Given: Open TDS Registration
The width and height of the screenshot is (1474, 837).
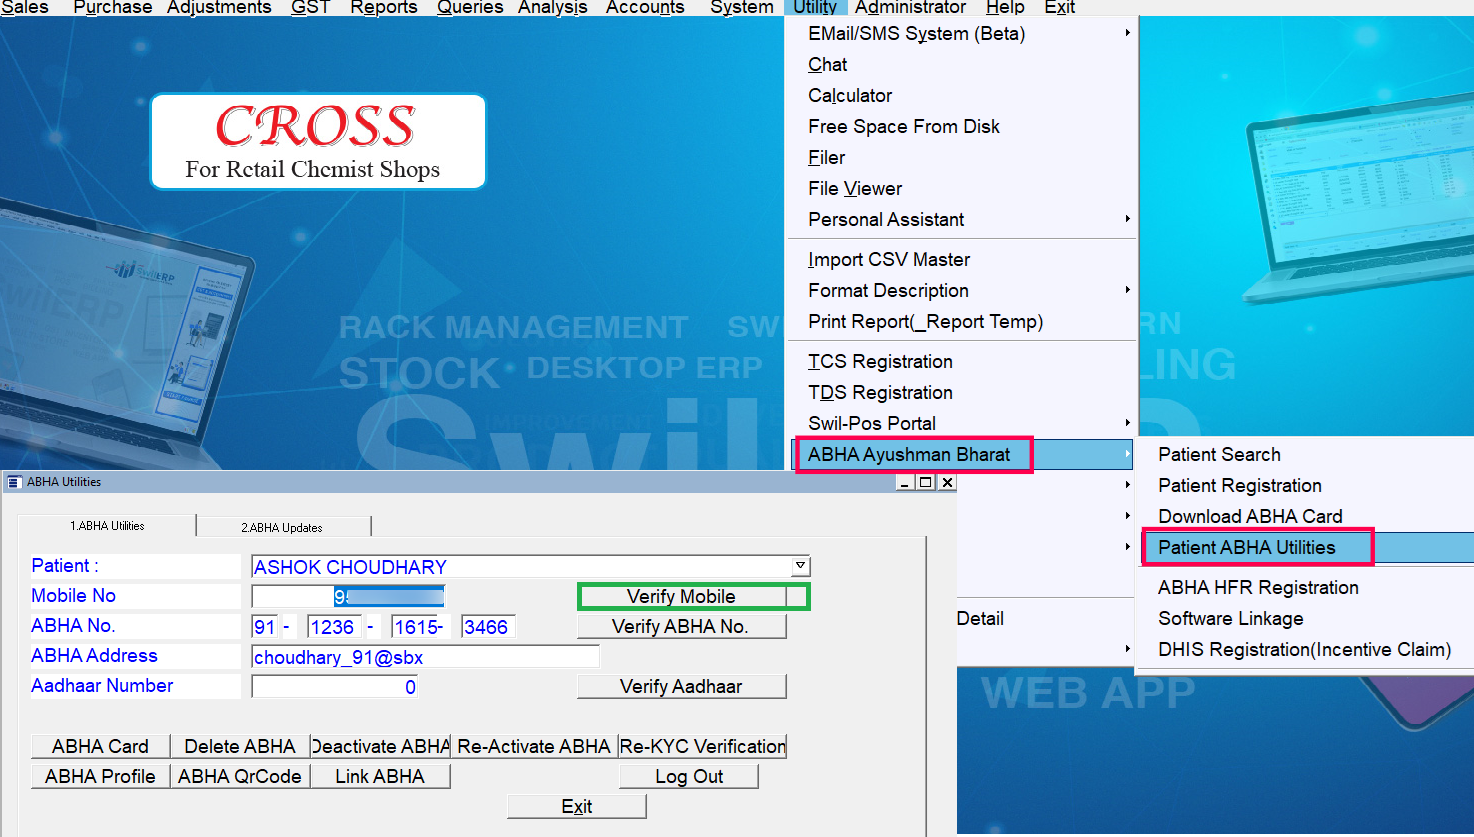Looking at the screenshot, I should tap(963, 392).
